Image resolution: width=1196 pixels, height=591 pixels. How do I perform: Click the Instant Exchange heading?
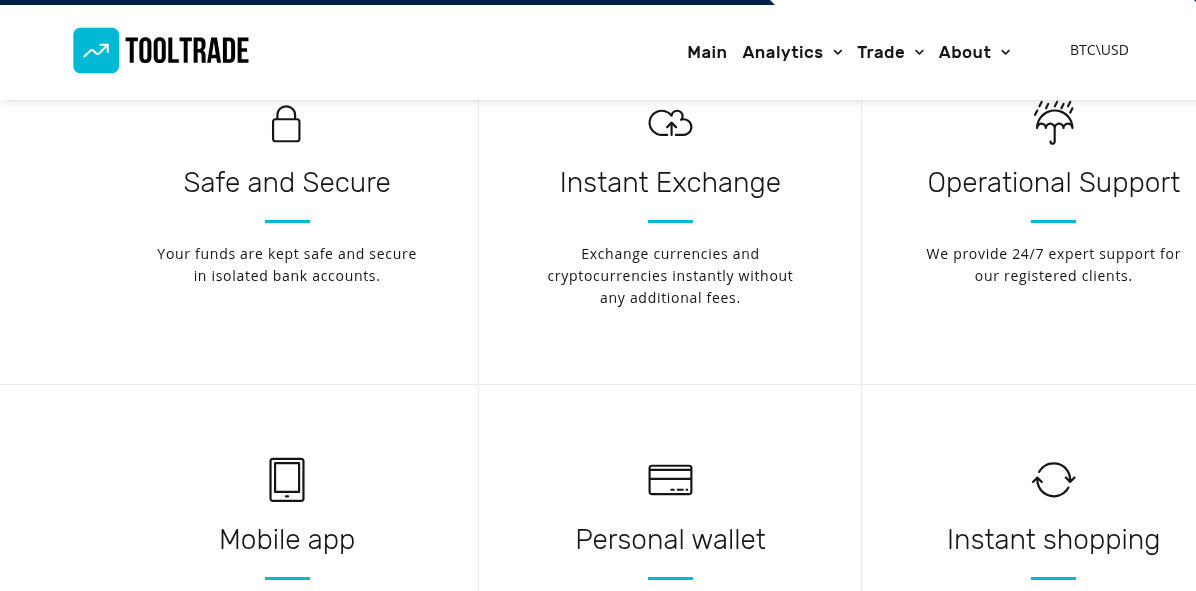click(x=670, y=183)
